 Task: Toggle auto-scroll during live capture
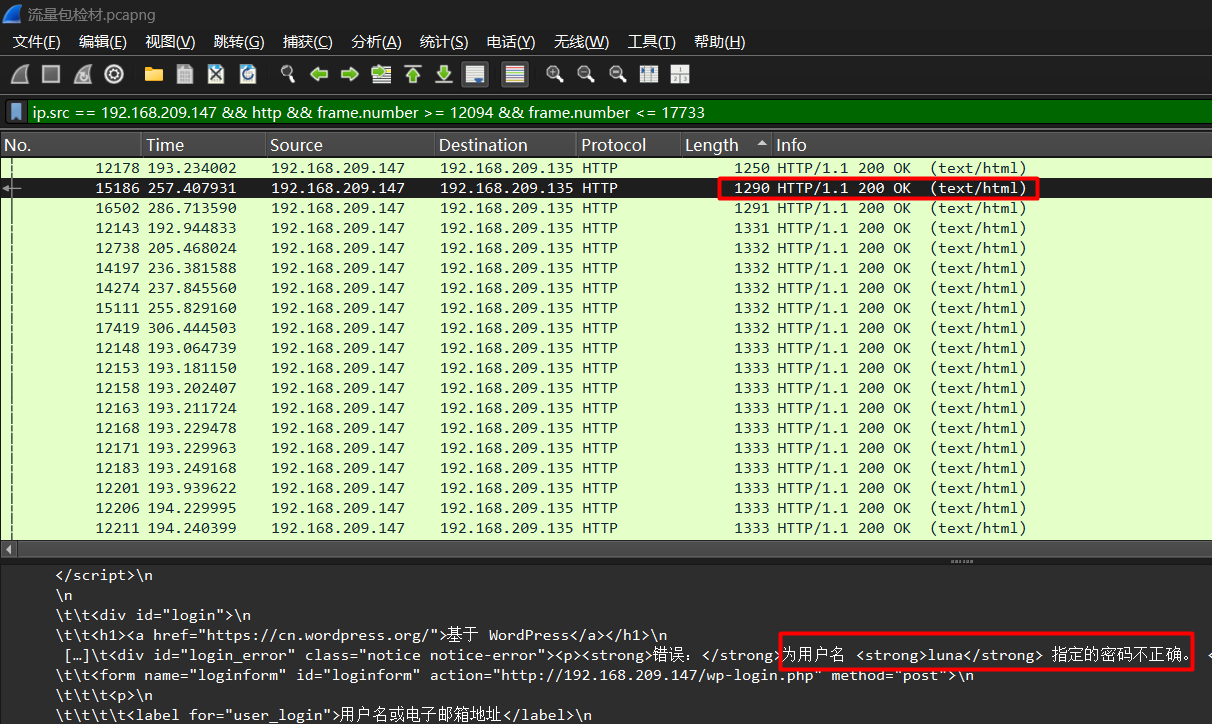pos(475,74)
